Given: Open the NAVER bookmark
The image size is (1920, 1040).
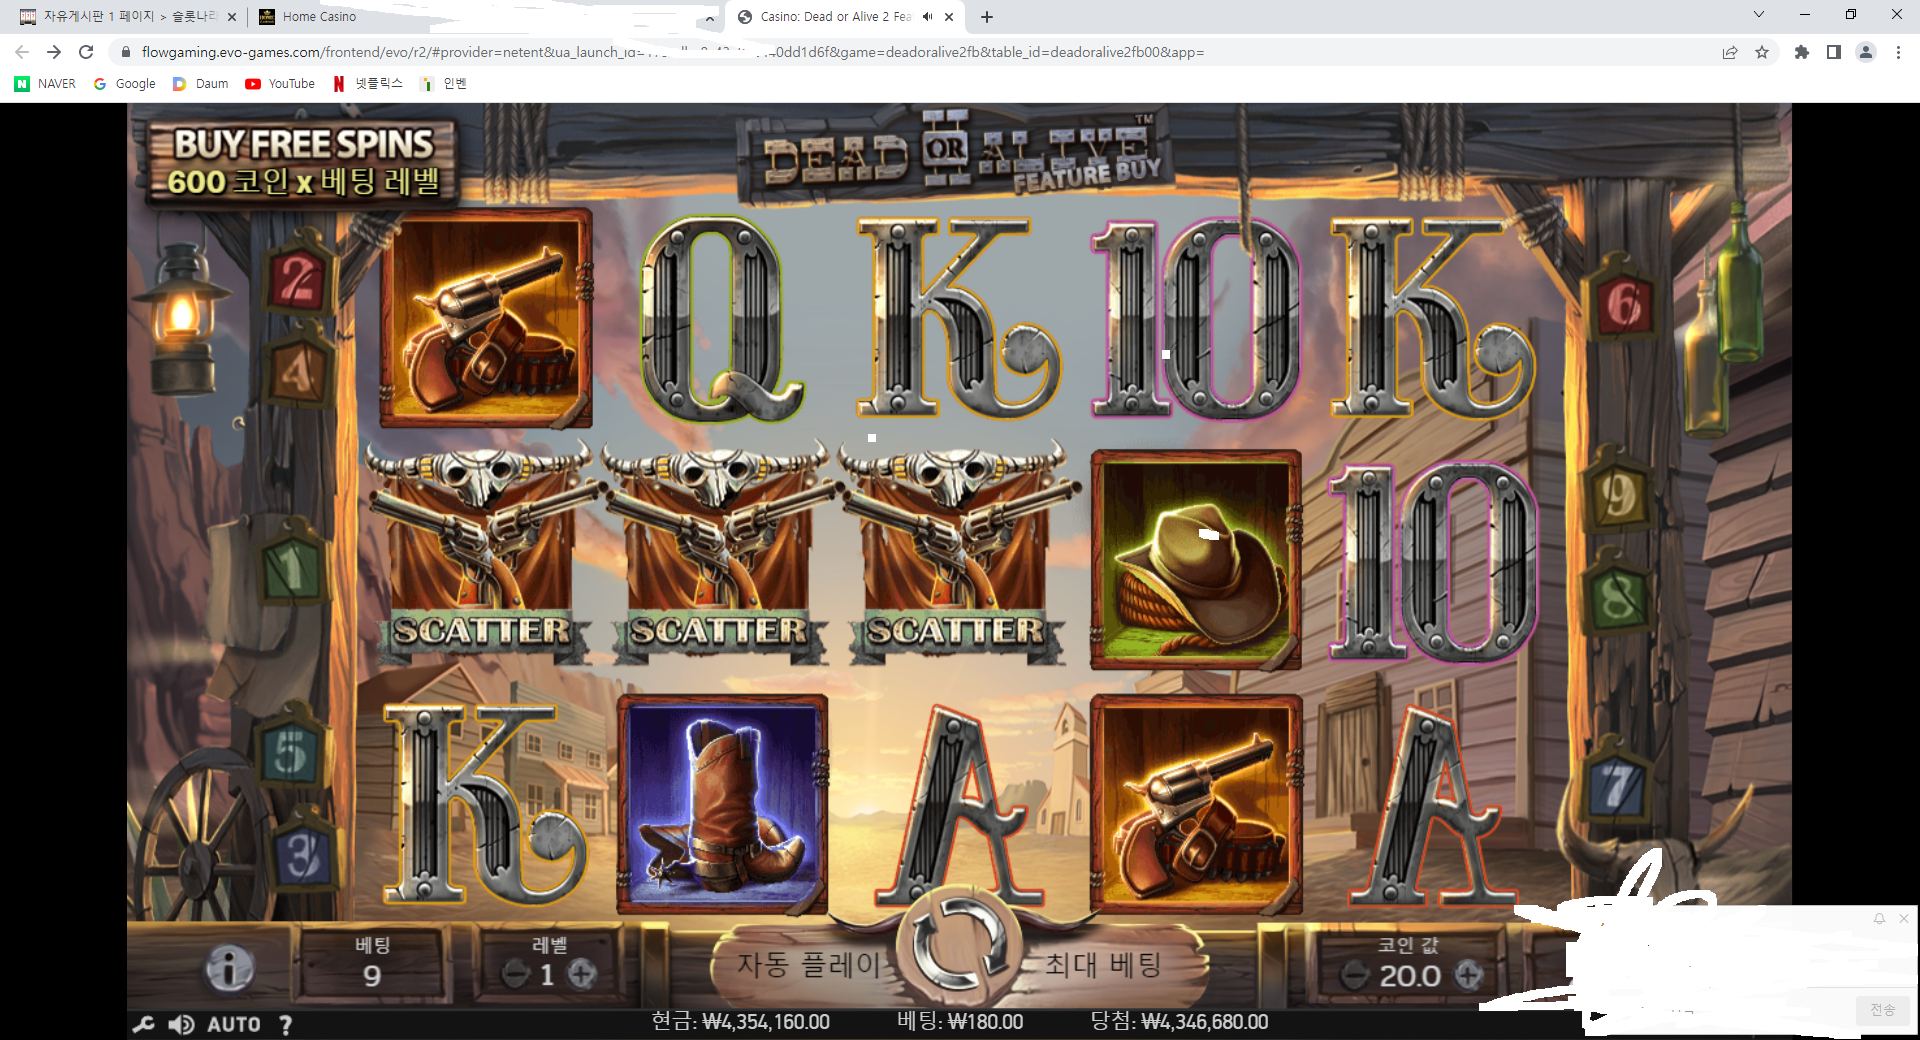Looking at the screenshot, I should [x=45, y=84].
